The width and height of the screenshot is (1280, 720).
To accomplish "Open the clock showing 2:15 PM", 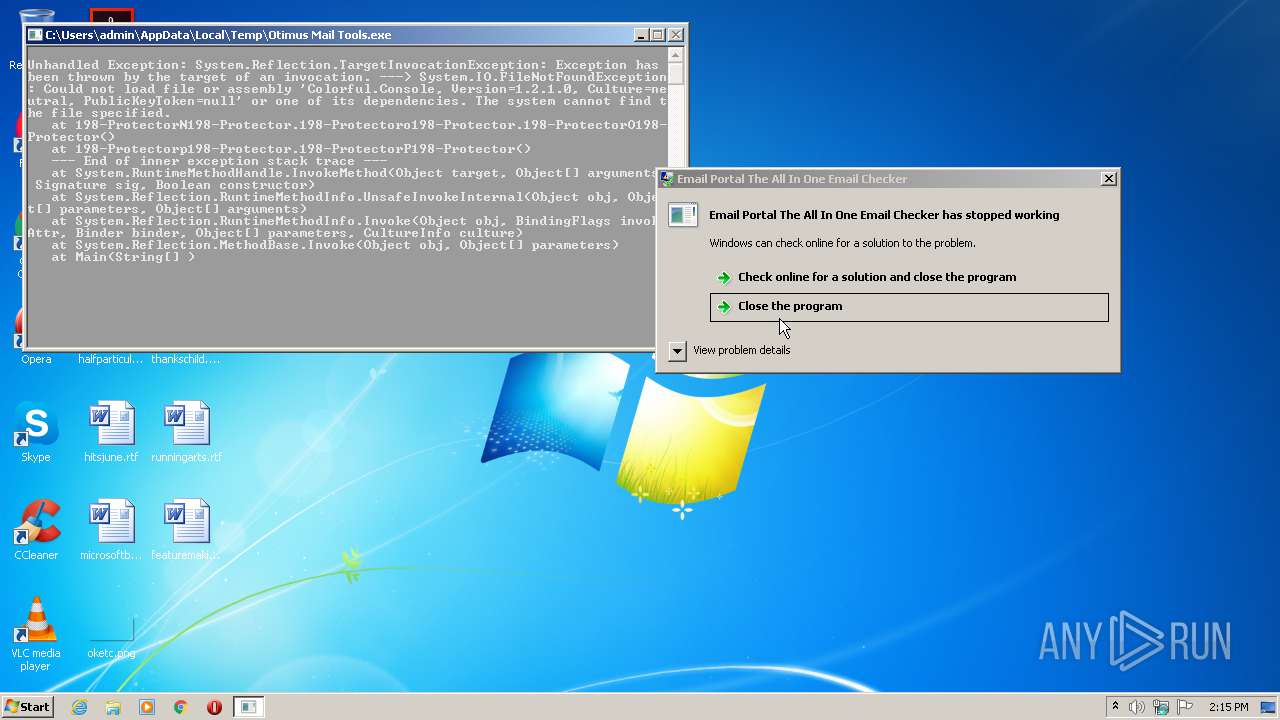I will point(1228,707).
